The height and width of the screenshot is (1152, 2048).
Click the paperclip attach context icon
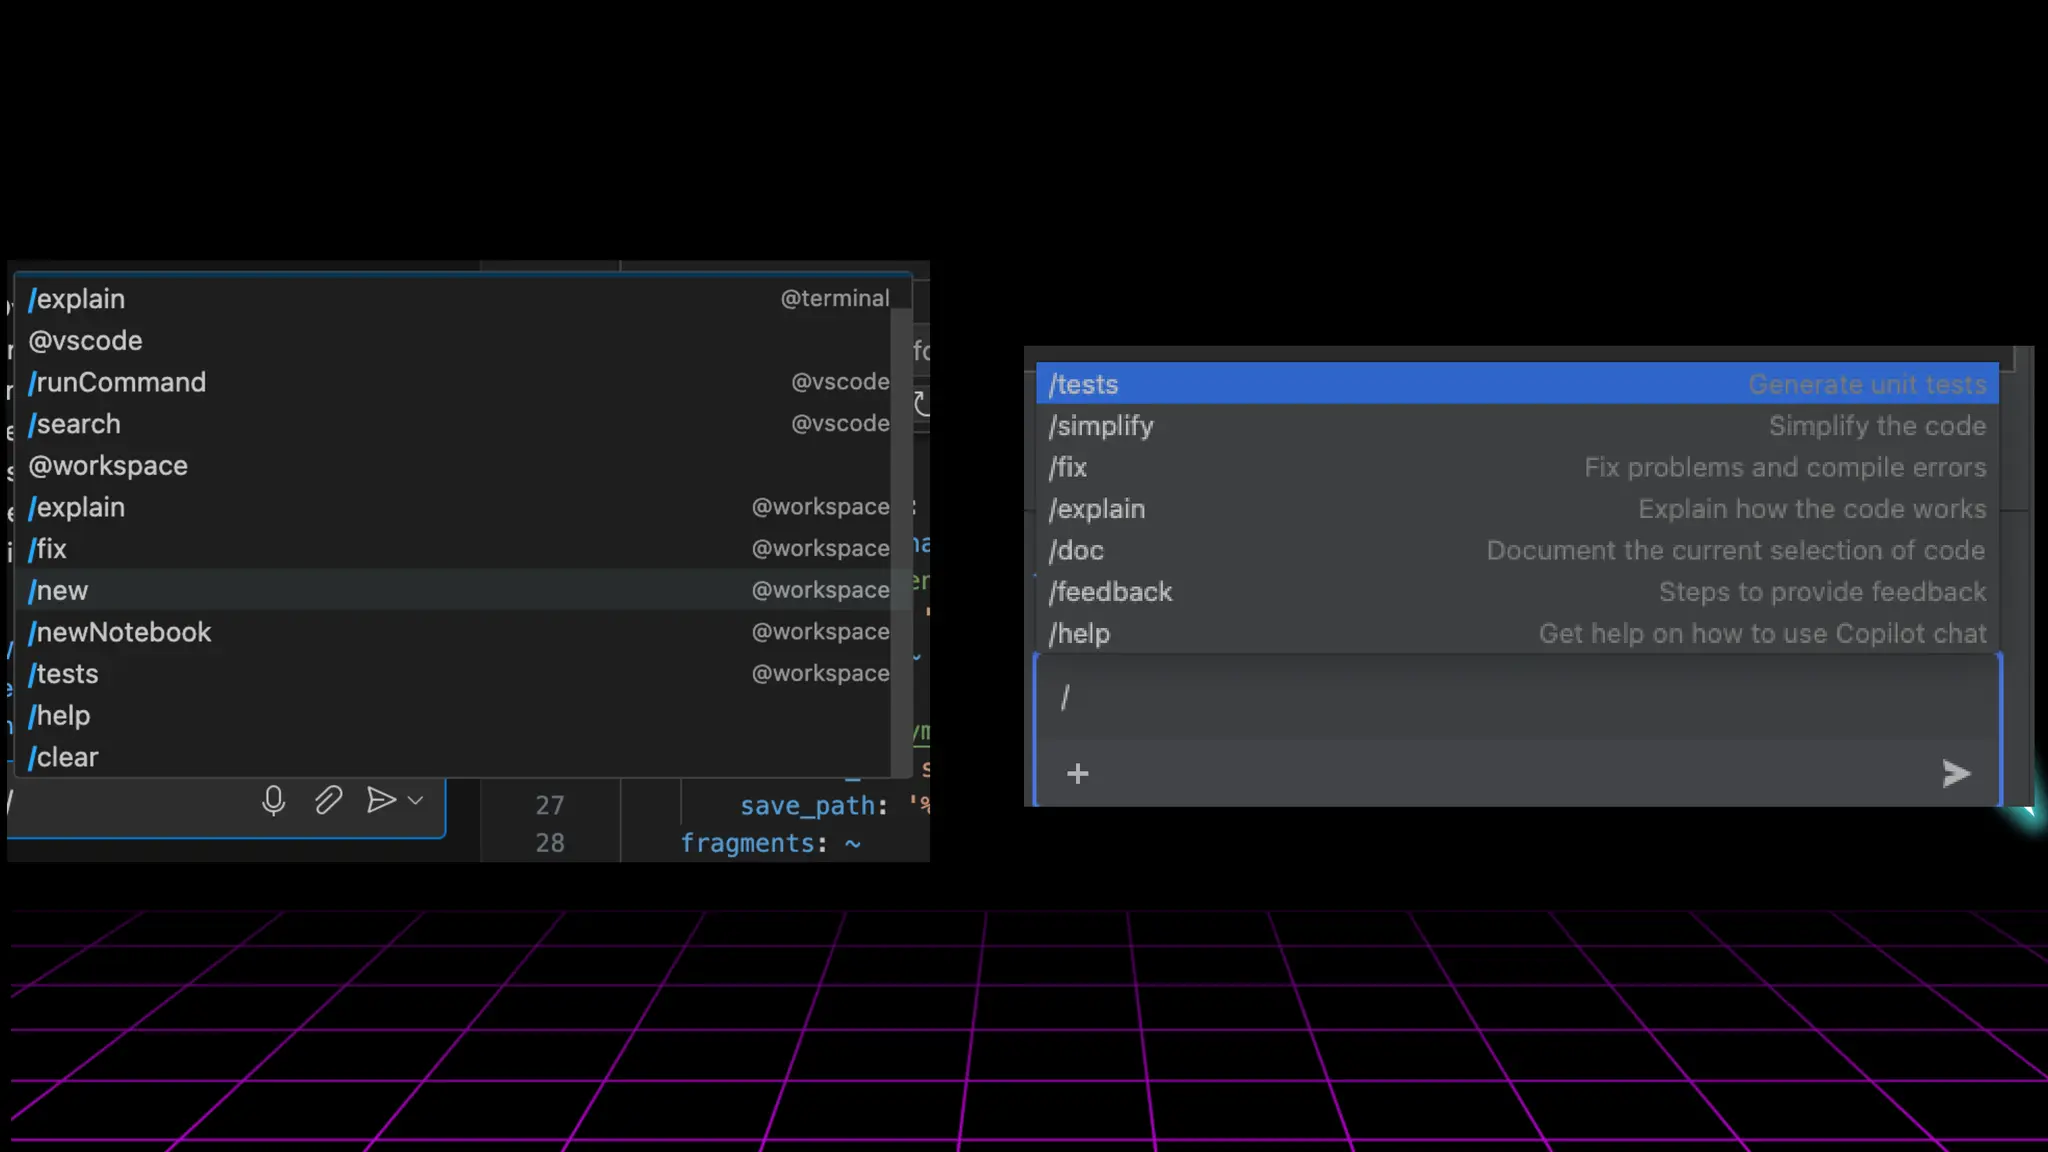click(x=328, y=800)
